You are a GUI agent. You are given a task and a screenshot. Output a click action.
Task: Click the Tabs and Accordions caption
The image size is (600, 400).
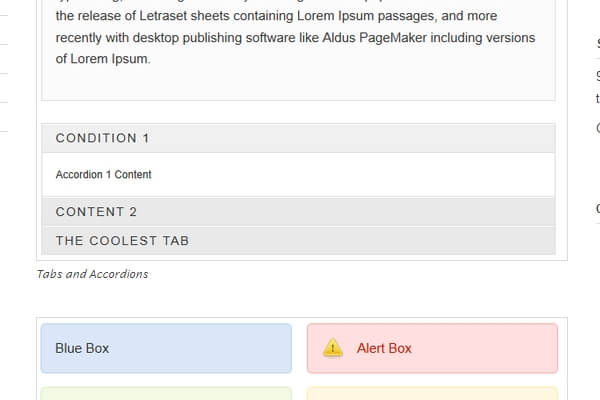coord(92,274)
